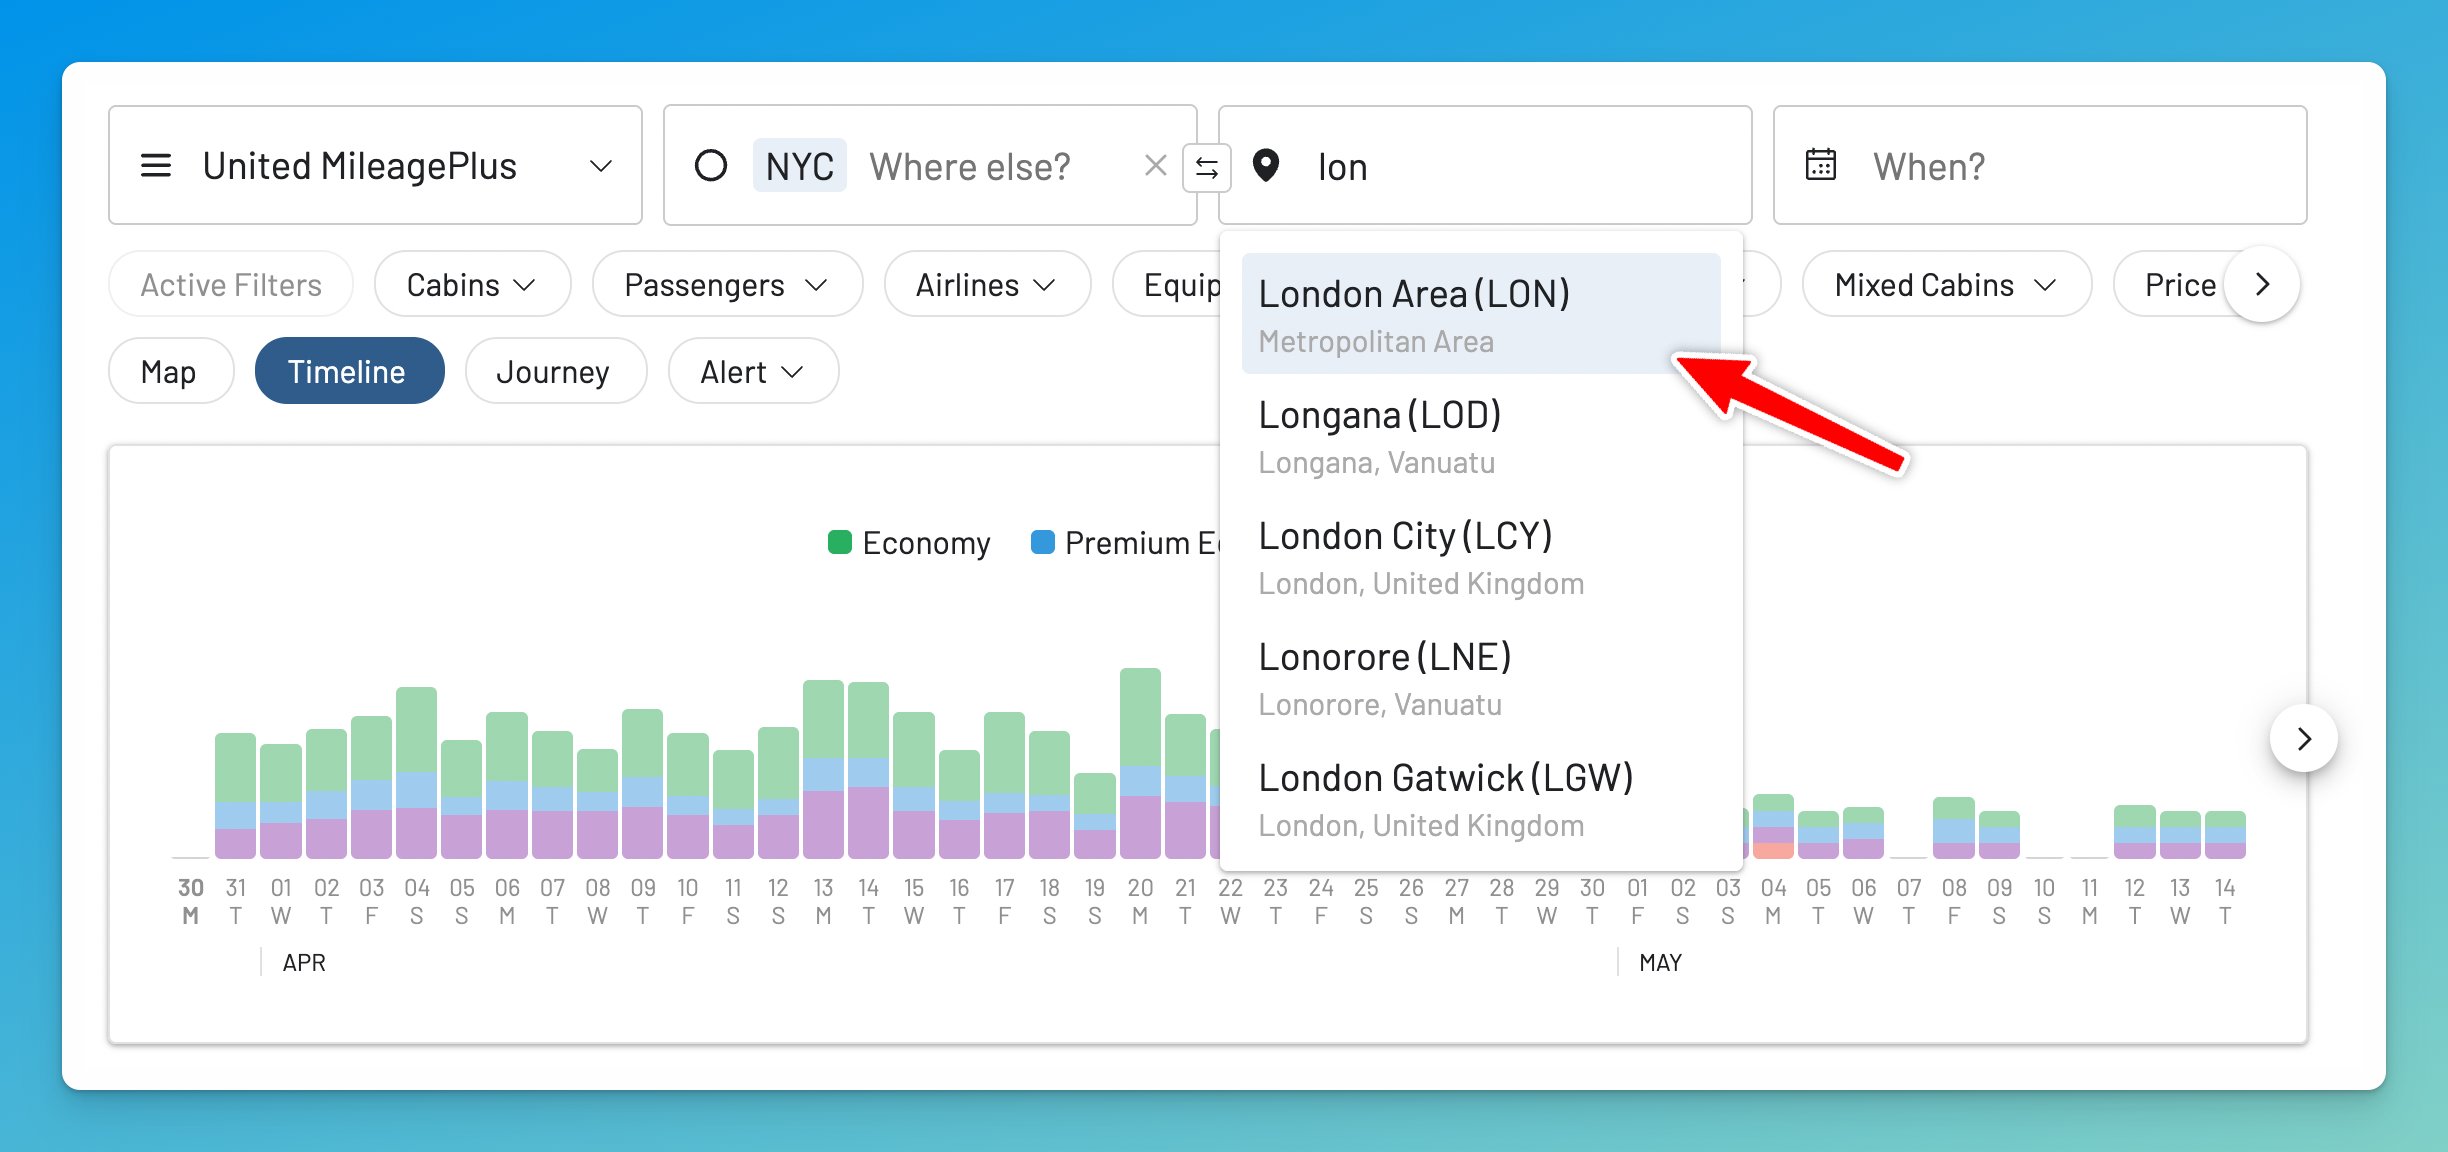The height and width of the screenshot is (1152, 2448).
Task: Open the Cabins filter dropdown
Action: (x=471, y=285)
